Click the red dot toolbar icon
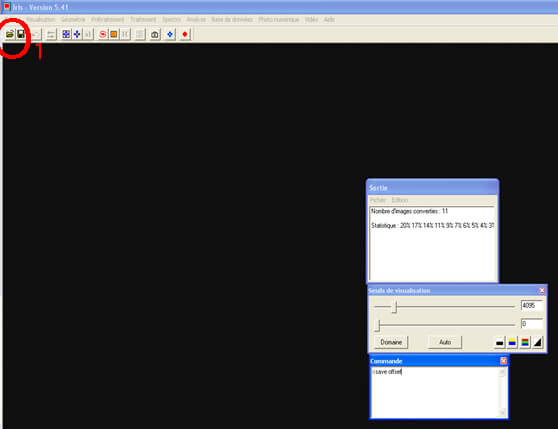Image resolution: width=558 pixels, height=429 pixels. tap(185, 34)
